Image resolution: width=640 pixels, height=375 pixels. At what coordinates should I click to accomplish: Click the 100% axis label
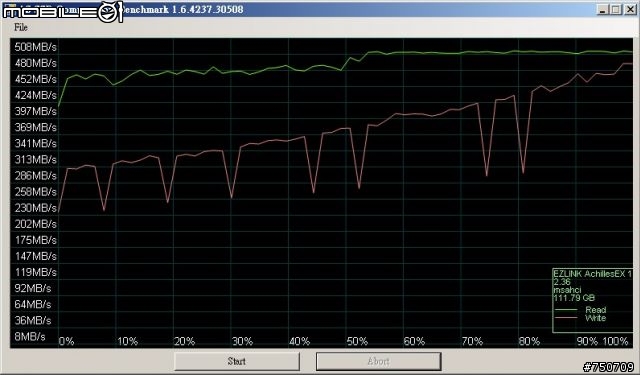click(616, 341)
